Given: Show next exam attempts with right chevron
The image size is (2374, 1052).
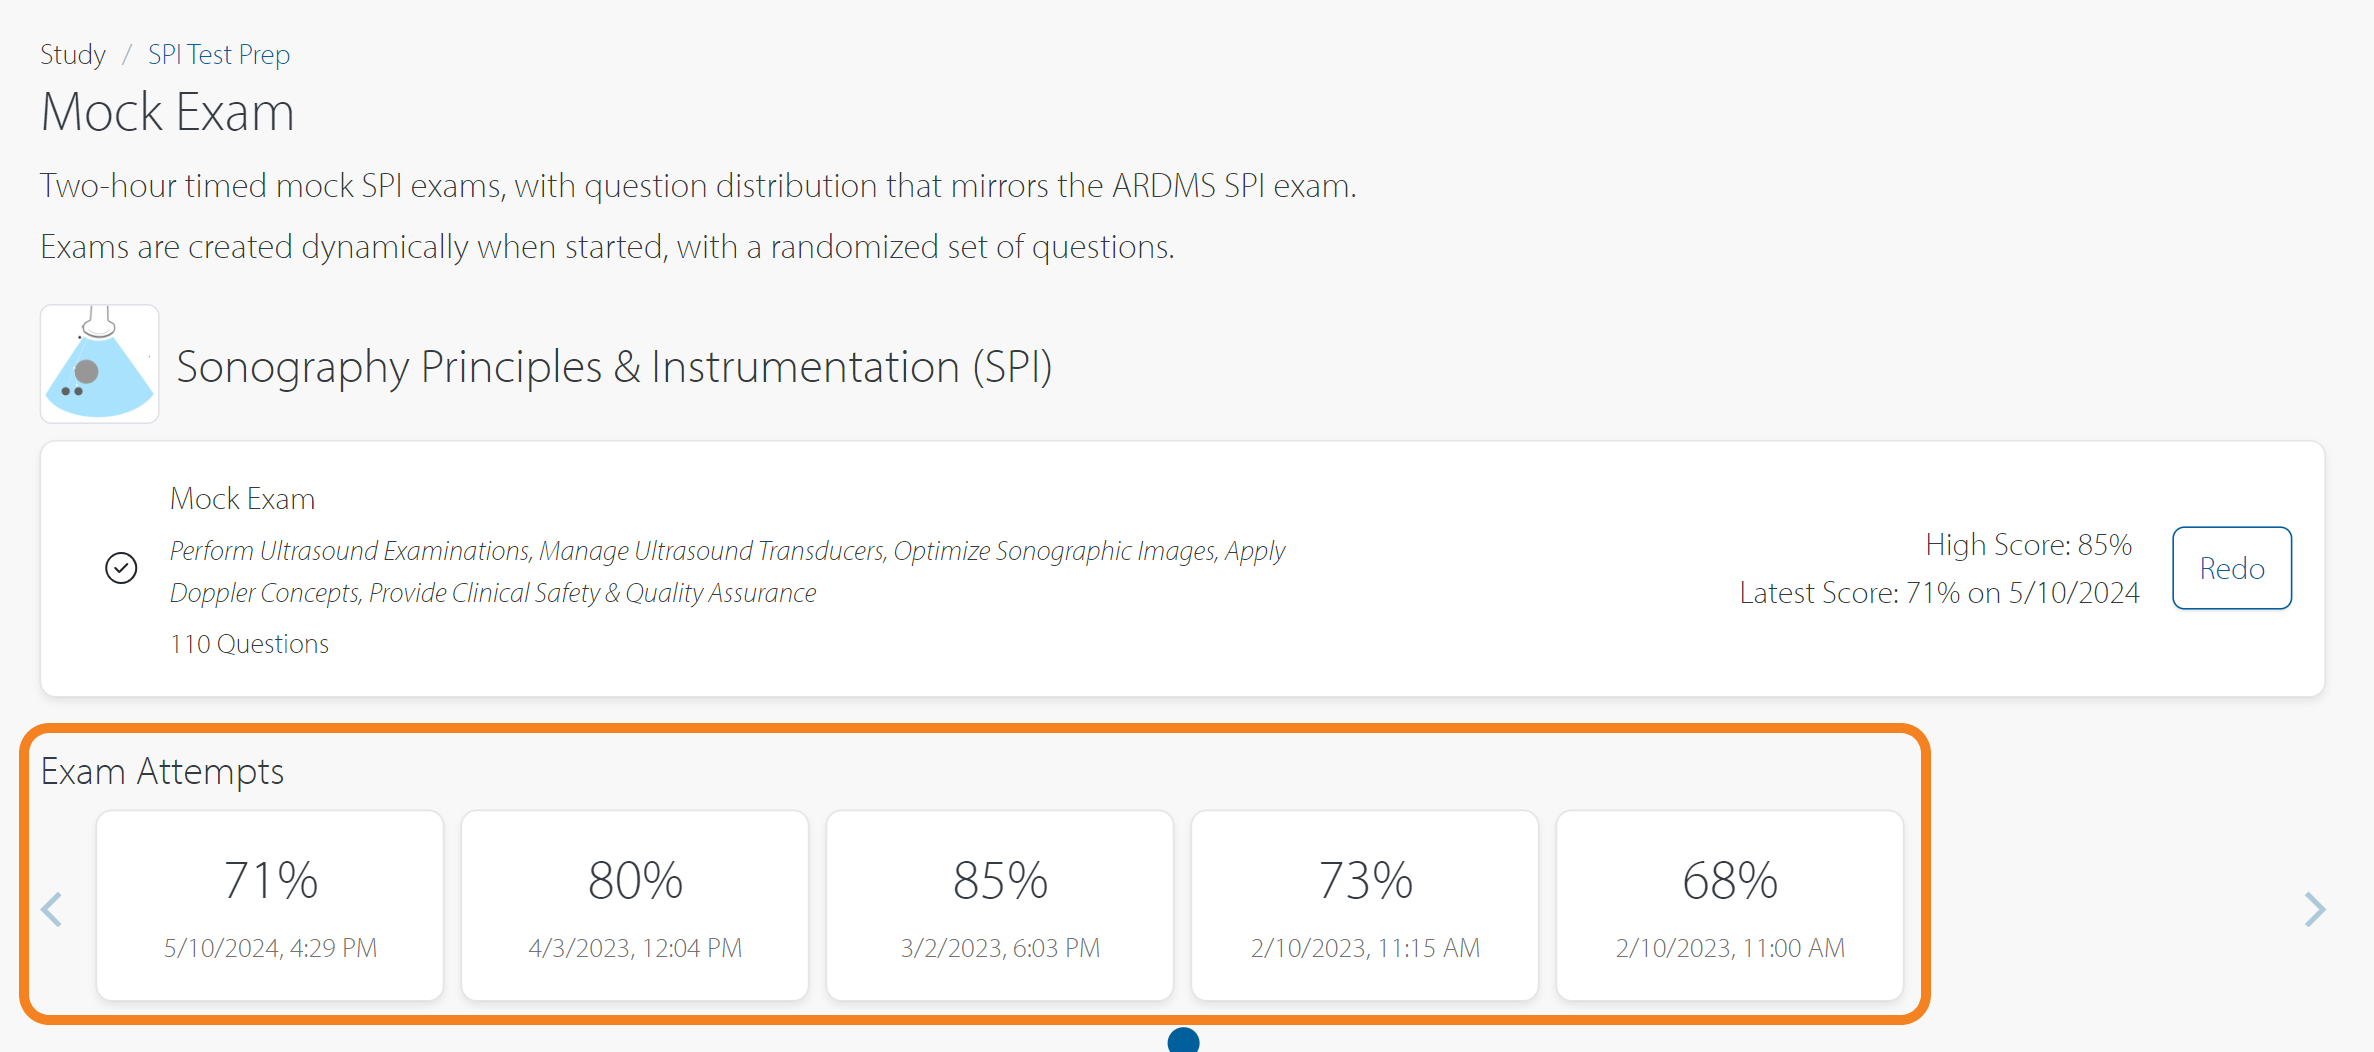Looking at the screenshot, I should 2314,909.
